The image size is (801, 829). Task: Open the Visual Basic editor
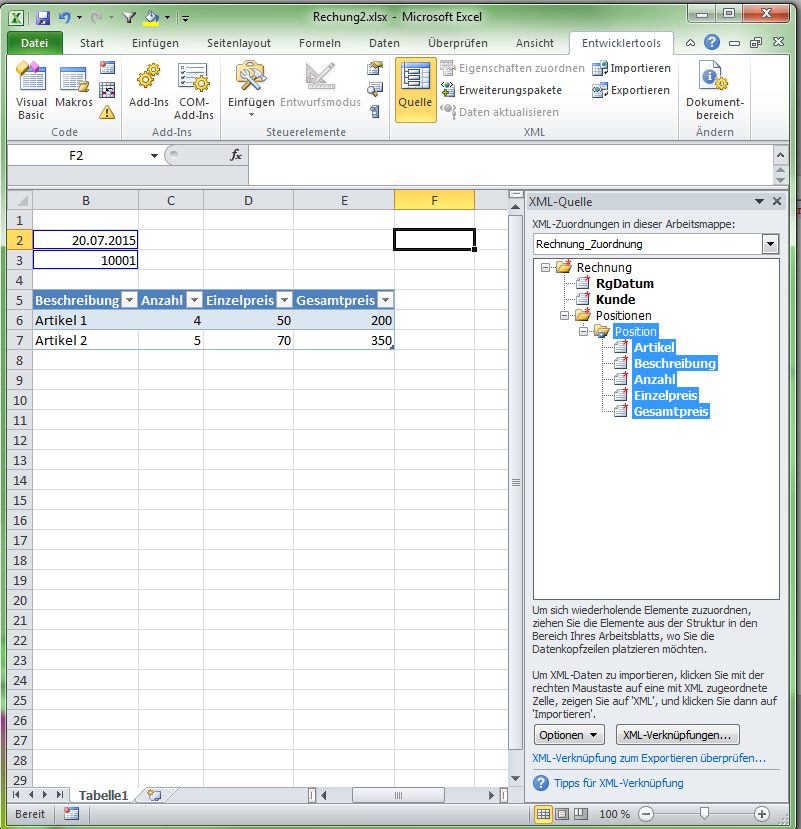[31, 90]
